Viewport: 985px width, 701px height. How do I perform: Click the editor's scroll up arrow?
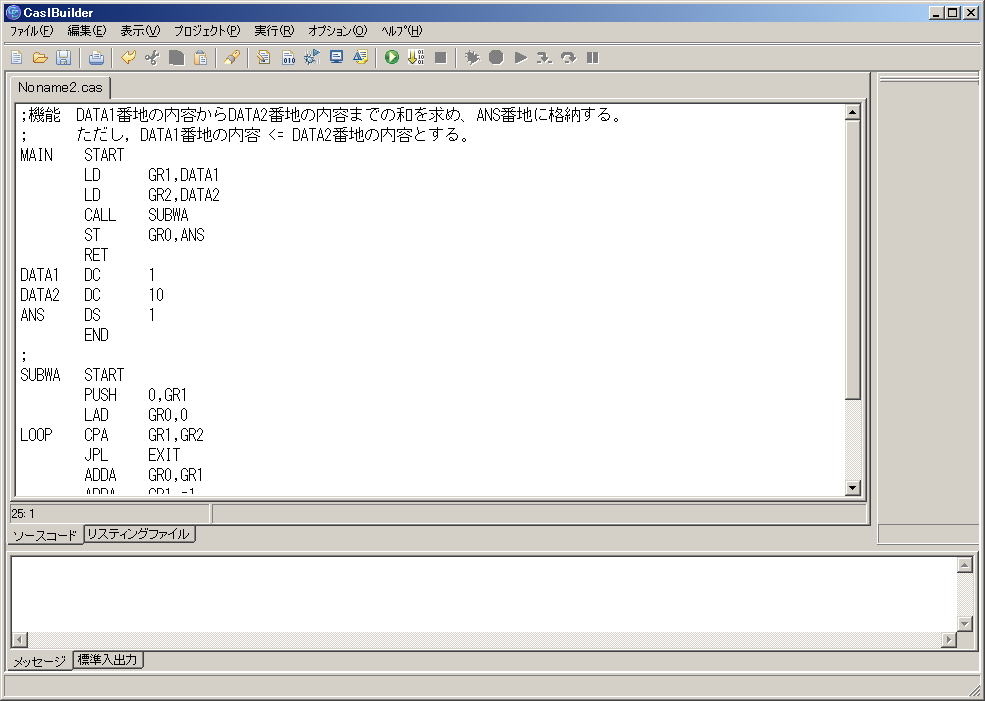click(852, 113)
